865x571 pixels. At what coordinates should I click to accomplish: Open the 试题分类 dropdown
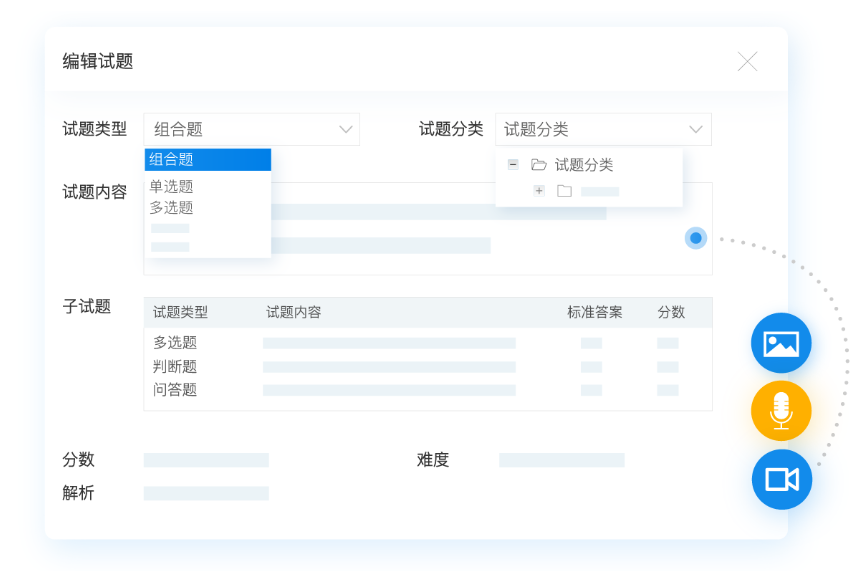pyautogui.click(x=603, y=129)
